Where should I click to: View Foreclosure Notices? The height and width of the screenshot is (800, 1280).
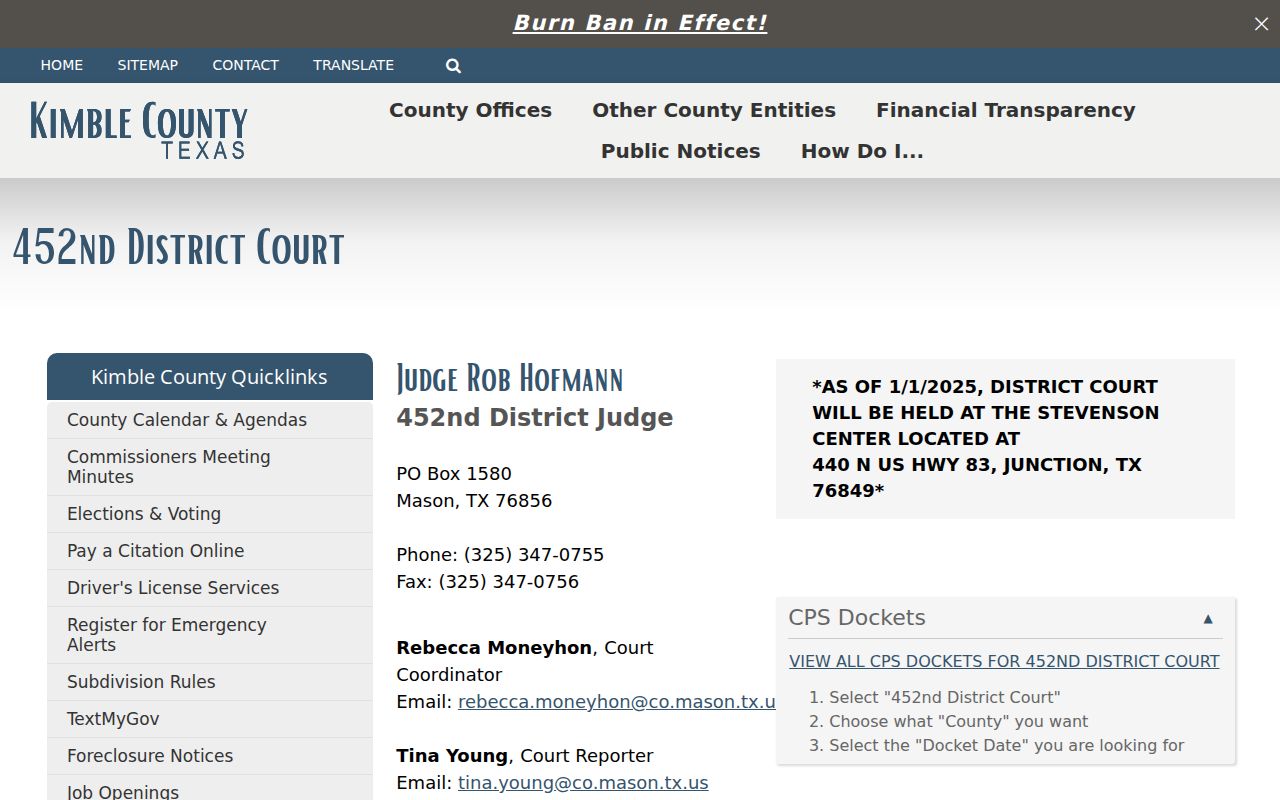click(x=210, y=756)
